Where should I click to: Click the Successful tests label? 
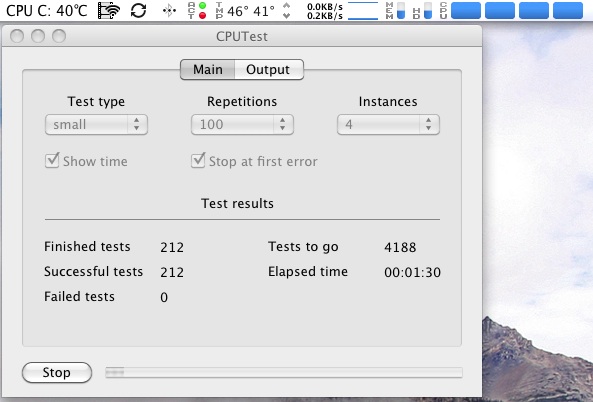pyautogui.click(x=93, y=272)
